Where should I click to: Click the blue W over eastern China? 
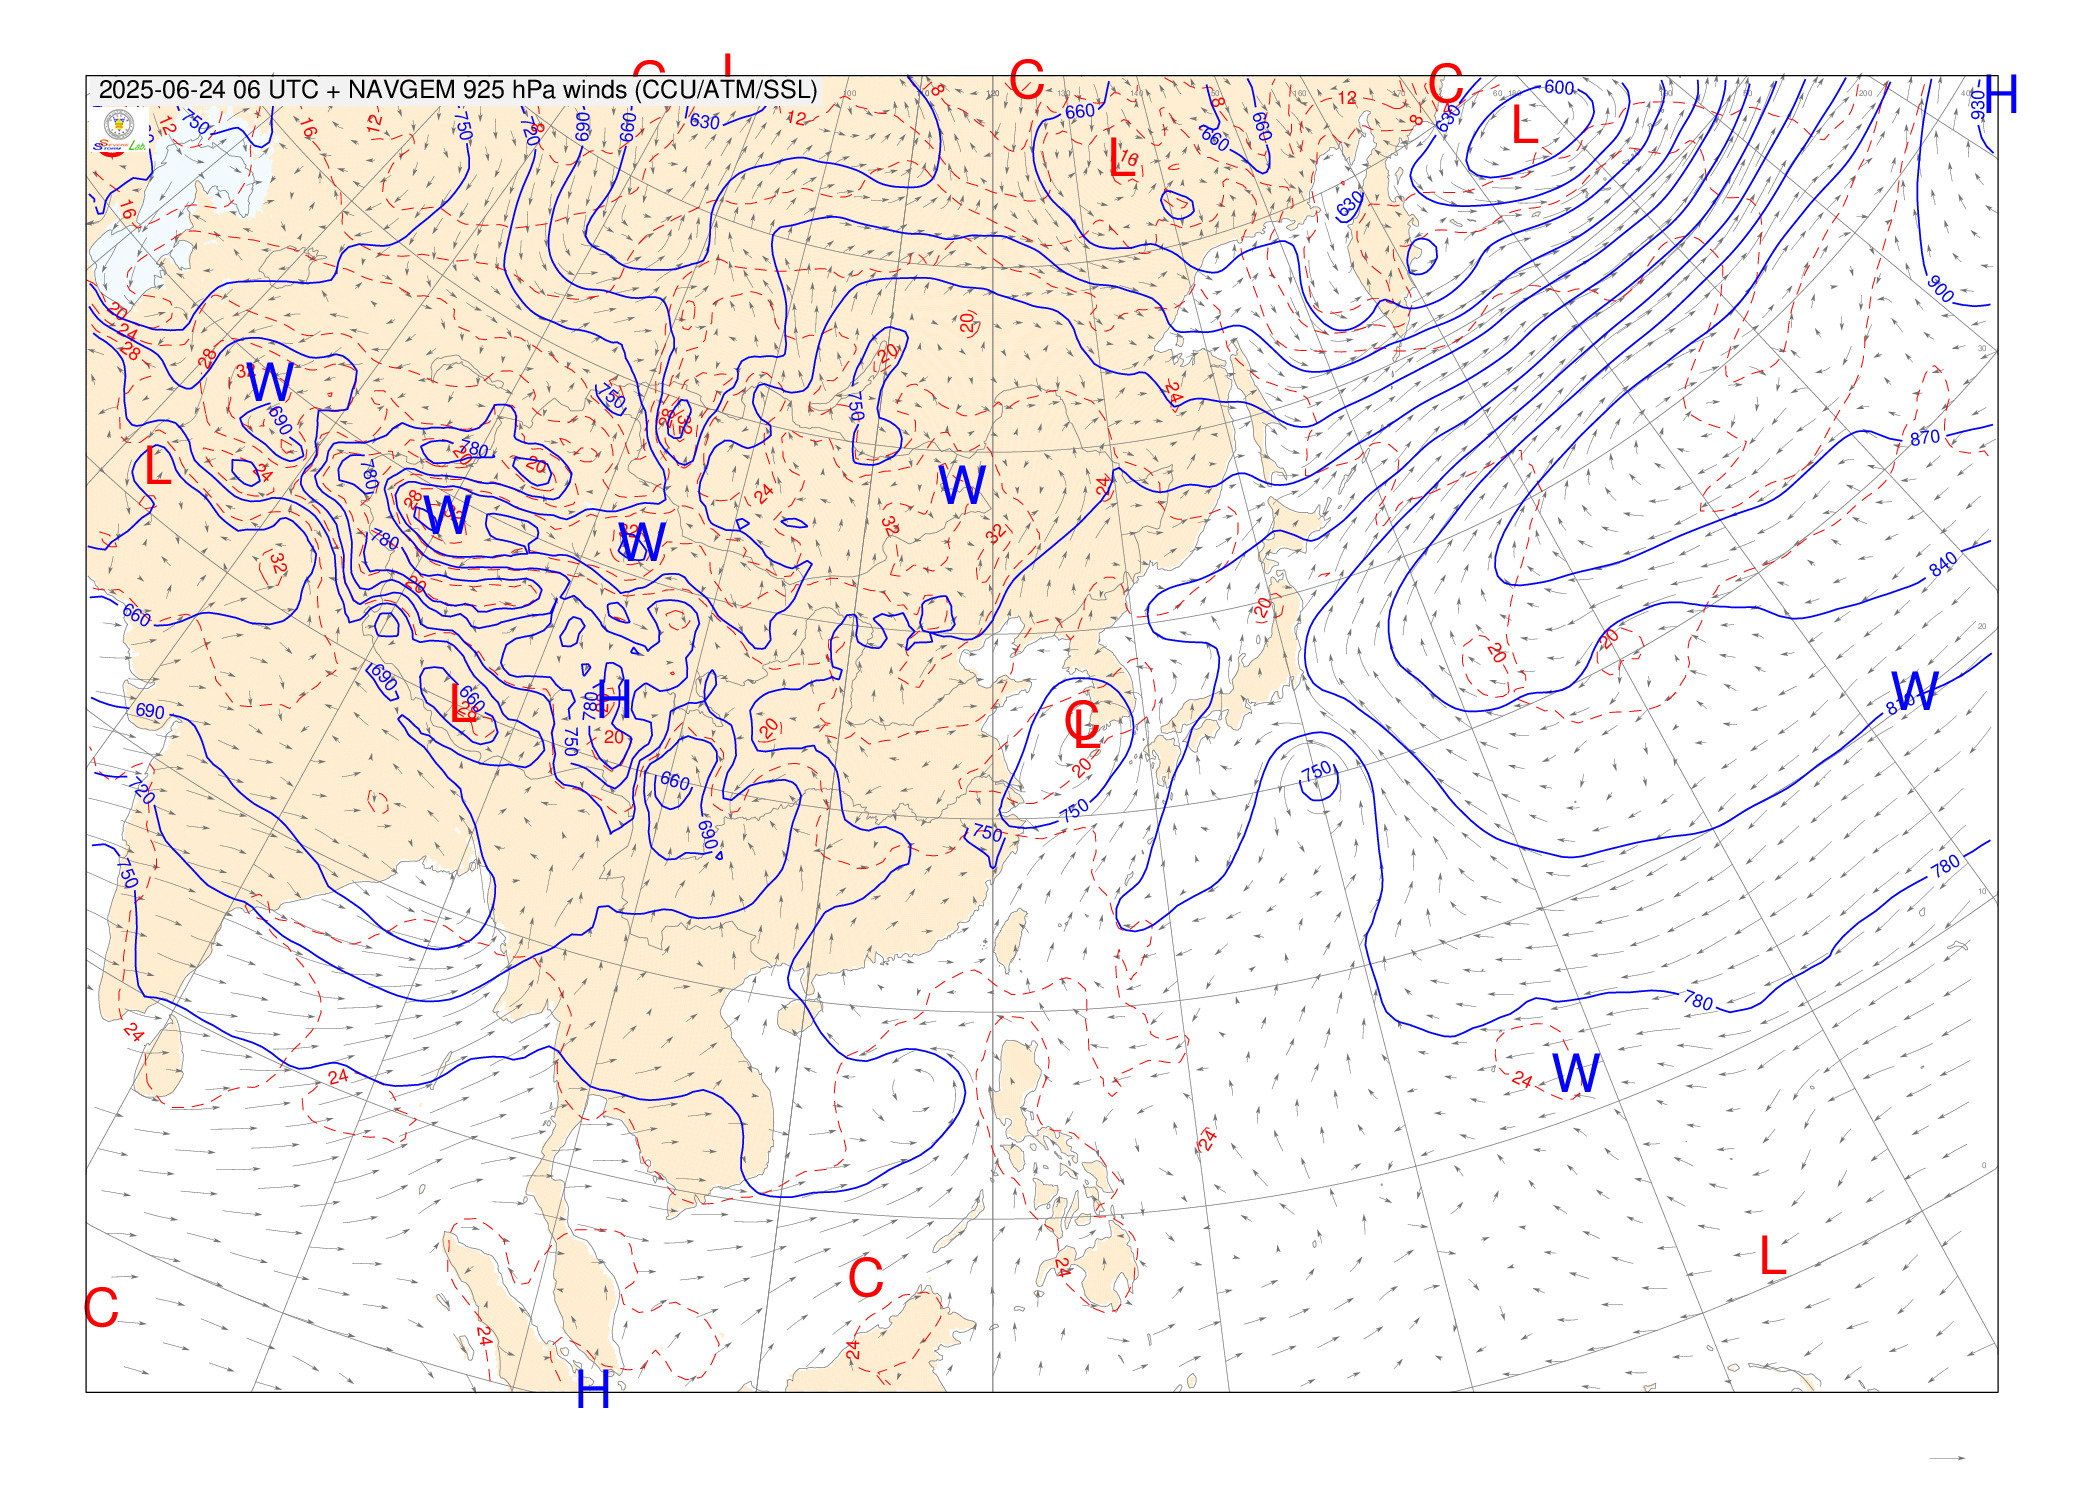coord(961,485)
